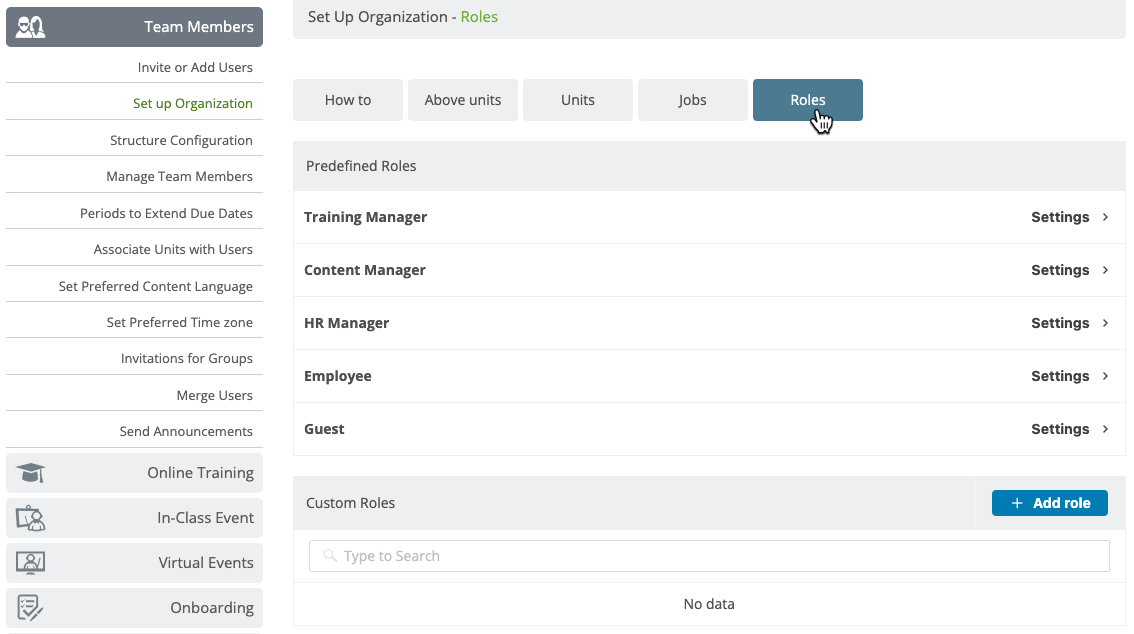This screenshot has width=1134, height=634.
Task: Expand Training Manager via its chevron
Action: [x=1106, y=217]
